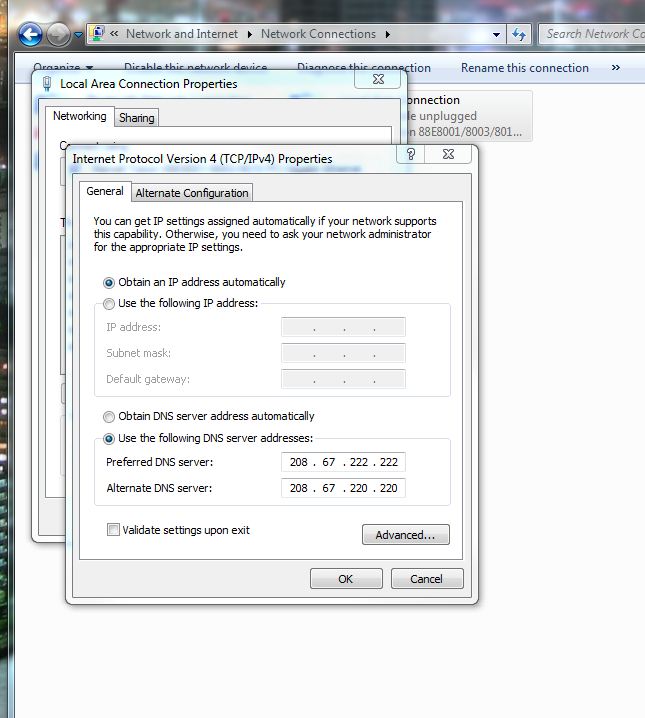Select Use the following DNS server addresses
This screenshot has width=645, height=718.
click(208, 438)
